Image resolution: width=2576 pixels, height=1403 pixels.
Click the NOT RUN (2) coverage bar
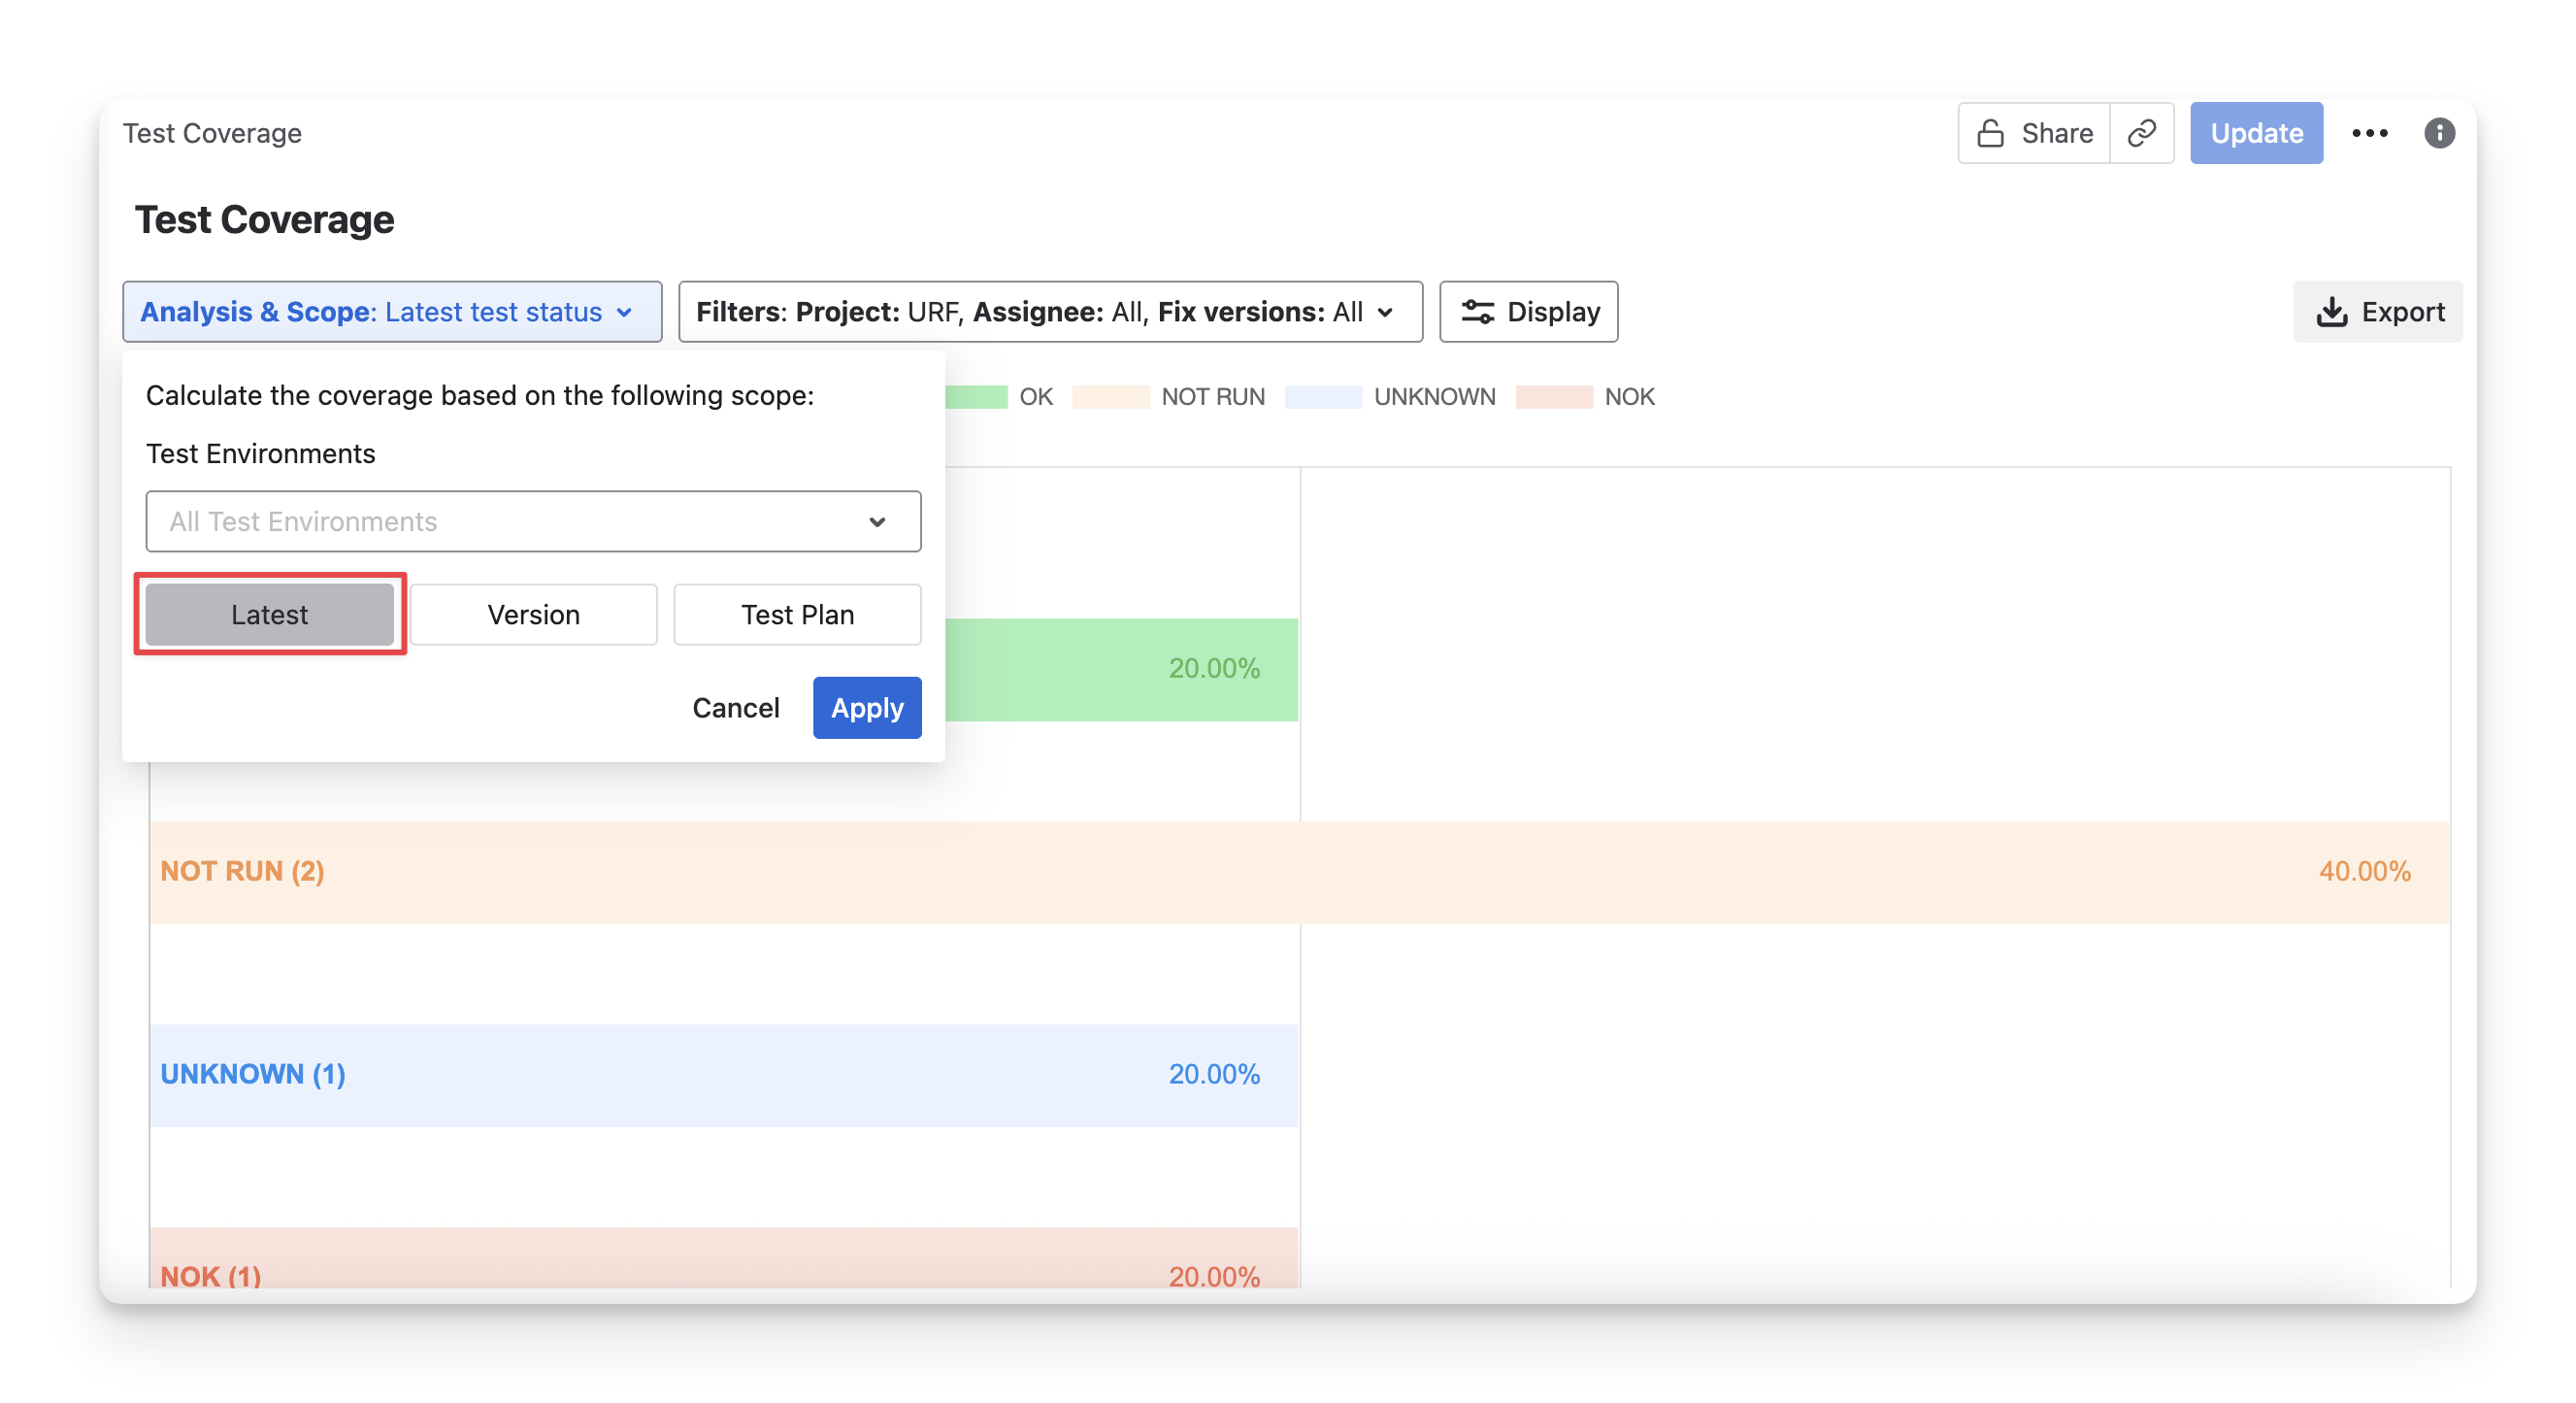[1299, 872]
